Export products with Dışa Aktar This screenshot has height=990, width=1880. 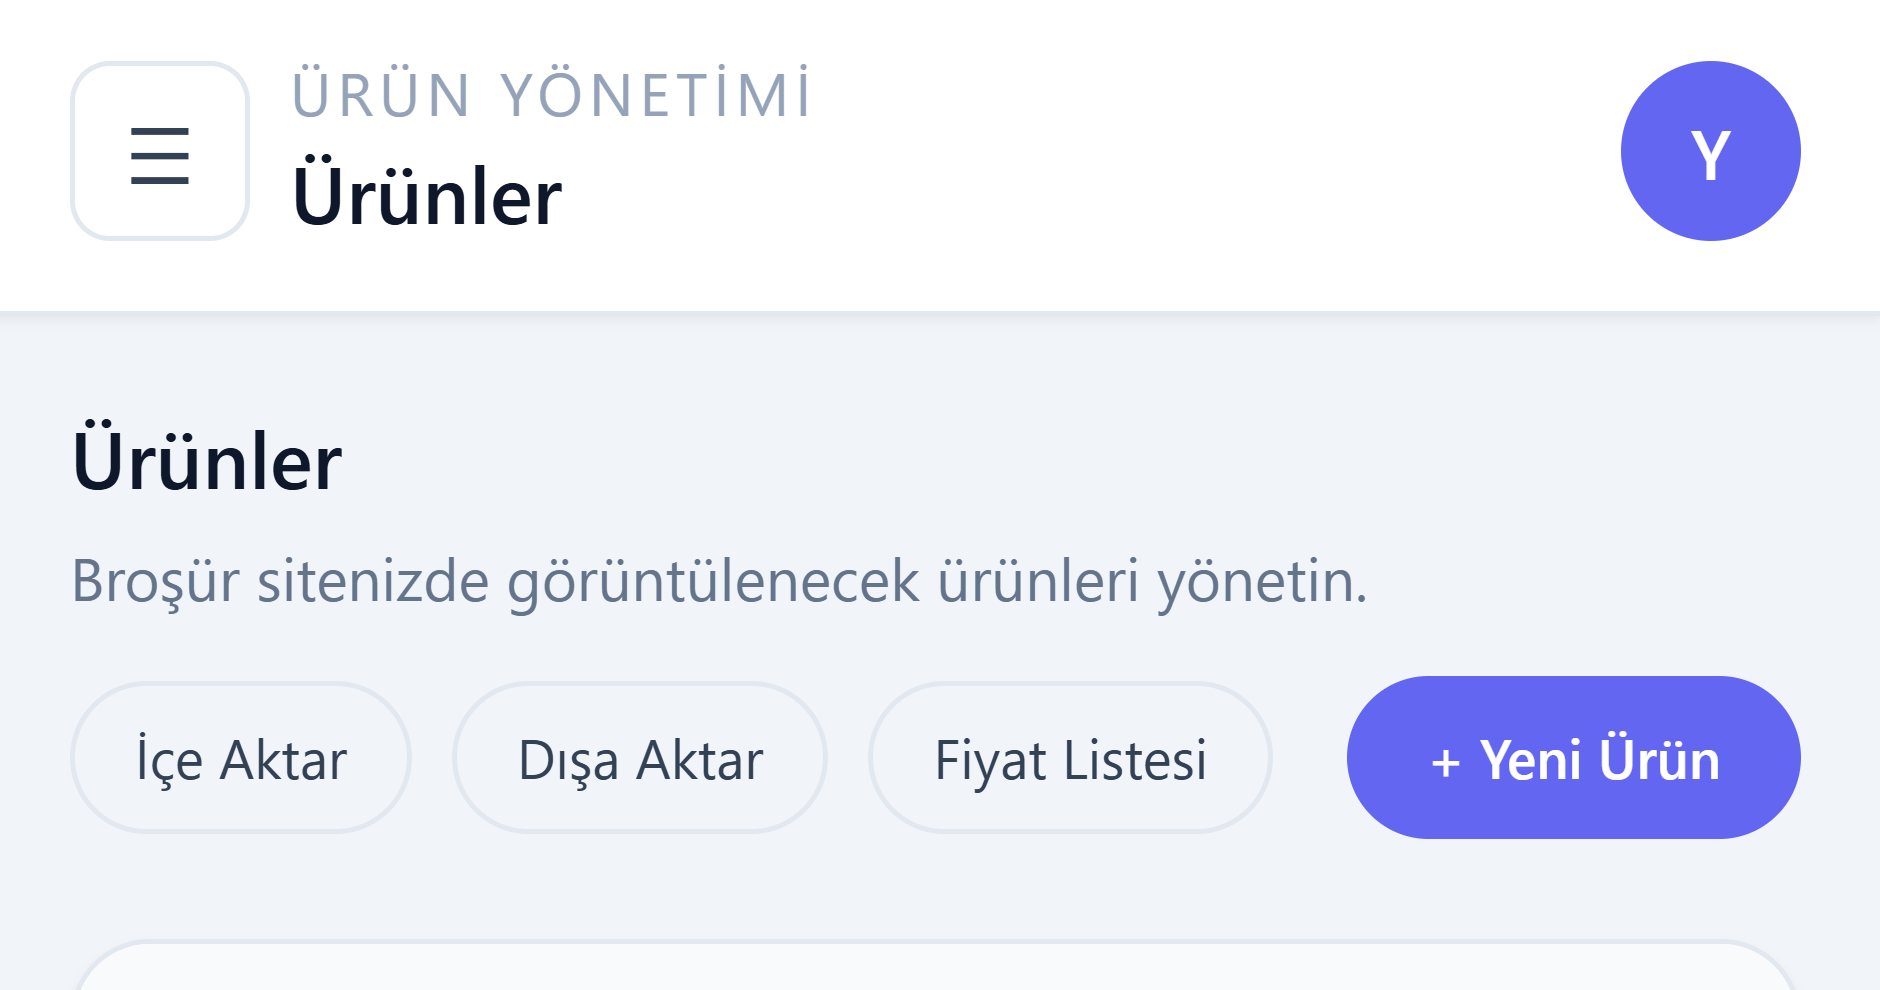pos(640,758)
